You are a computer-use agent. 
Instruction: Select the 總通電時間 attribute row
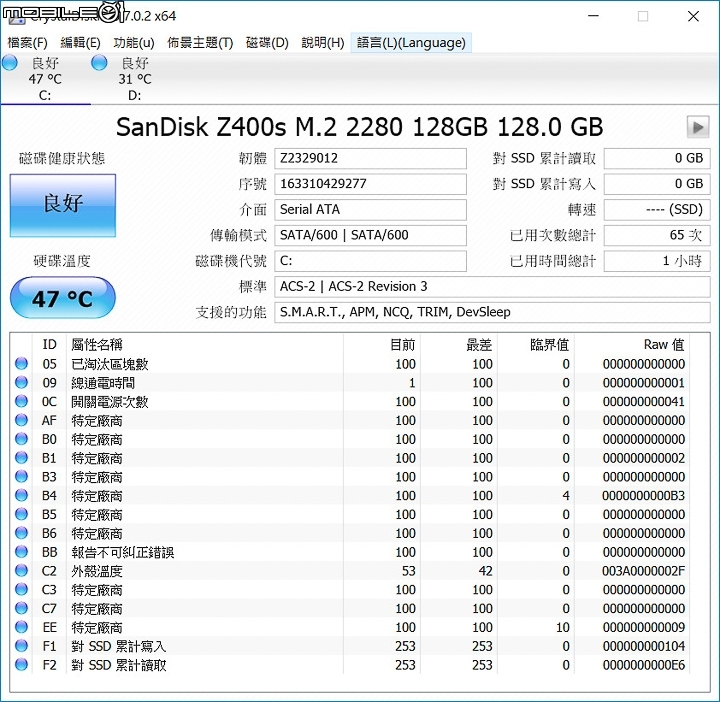350,383
